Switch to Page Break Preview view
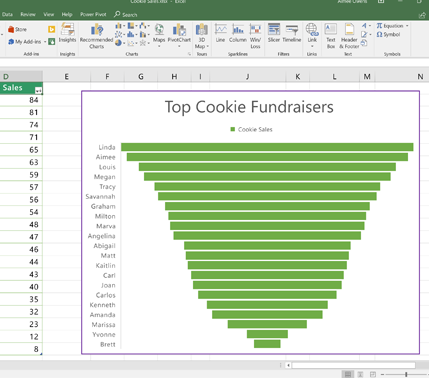 point(373,374)
